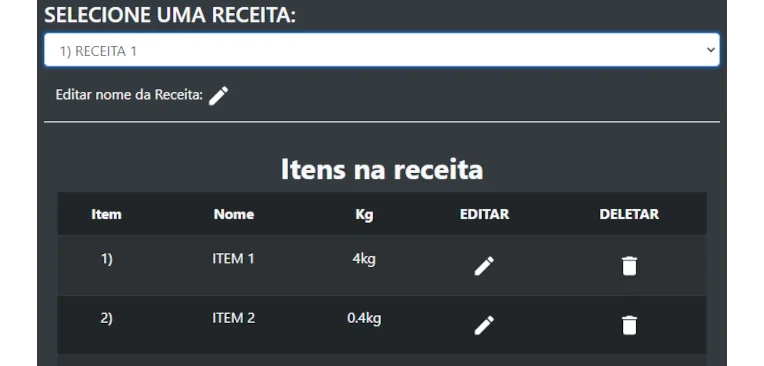Select the 'ITEM 2' name cell
764x366 pixels.
[233, 318]
